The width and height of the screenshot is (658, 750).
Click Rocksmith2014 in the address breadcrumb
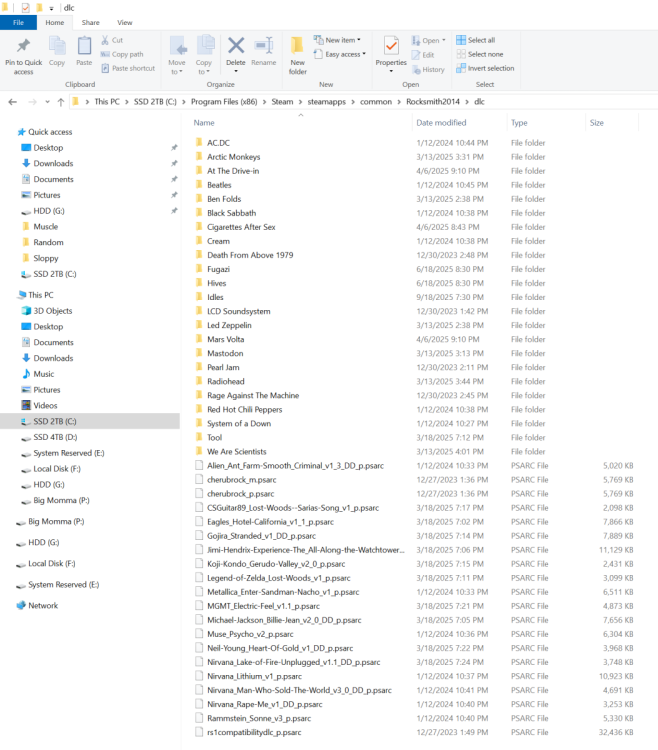pos(433,102)
